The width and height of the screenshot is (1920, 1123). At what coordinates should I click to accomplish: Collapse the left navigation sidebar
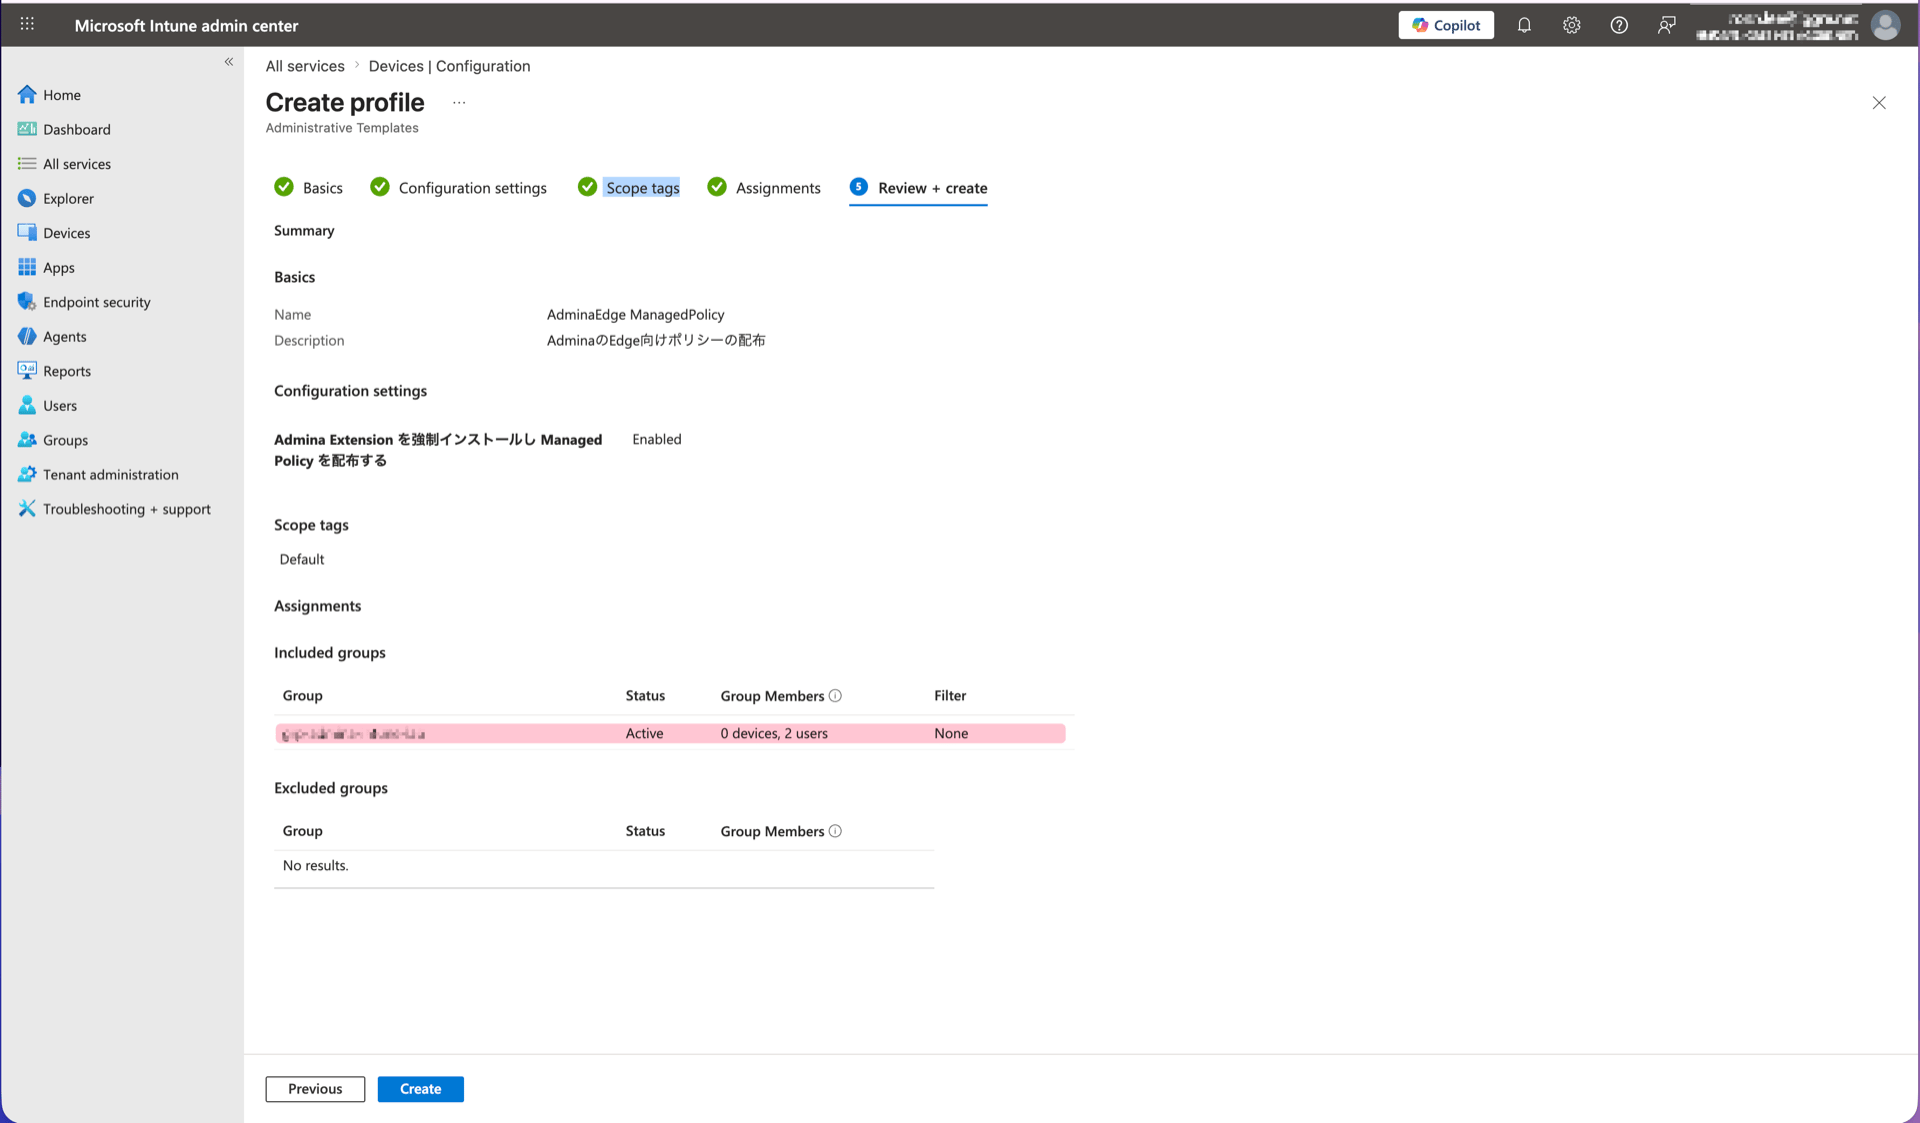(x=229, y=62)
